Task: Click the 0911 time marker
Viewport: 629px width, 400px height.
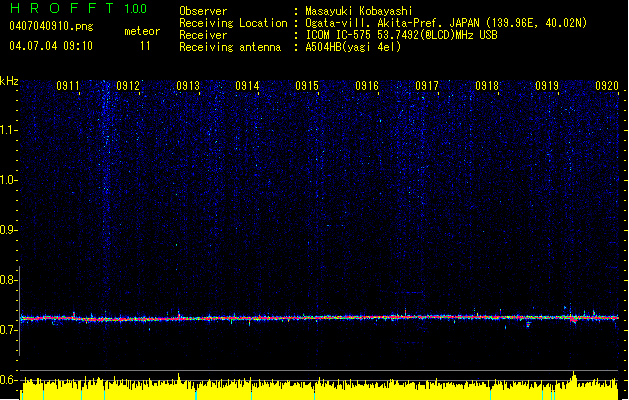Action: (68, 86)
